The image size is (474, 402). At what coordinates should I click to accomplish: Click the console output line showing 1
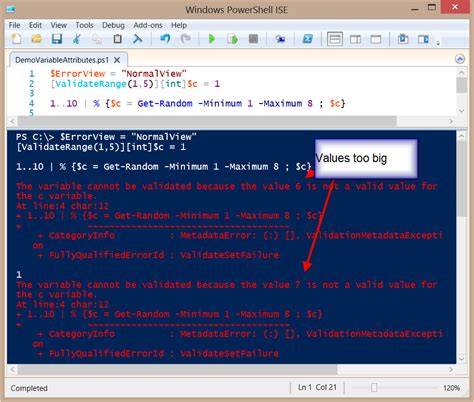[19, 275]
